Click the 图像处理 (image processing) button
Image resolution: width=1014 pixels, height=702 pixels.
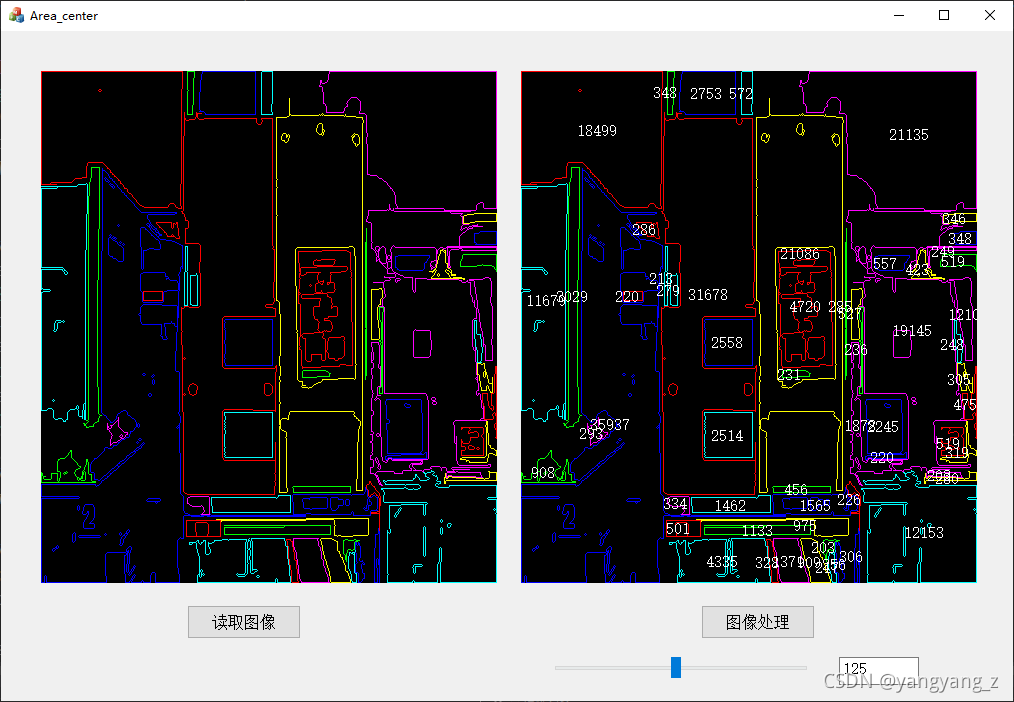pyautogui.click(x=757, y=622)
